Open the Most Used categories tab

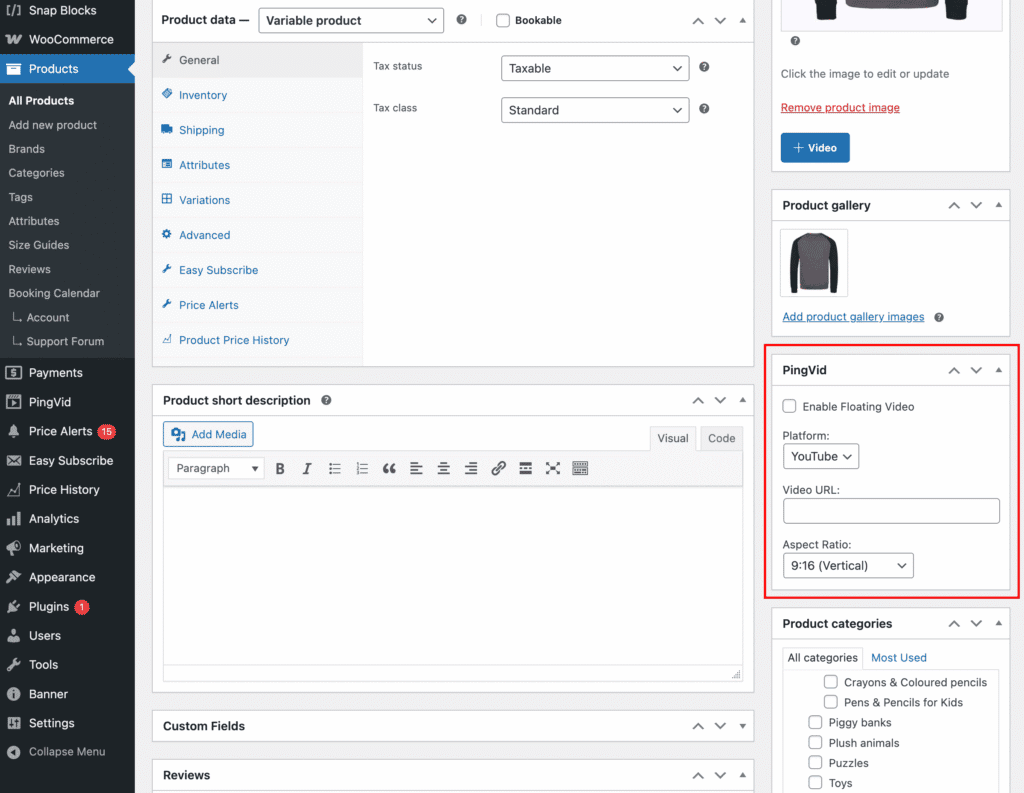(898, 657)
